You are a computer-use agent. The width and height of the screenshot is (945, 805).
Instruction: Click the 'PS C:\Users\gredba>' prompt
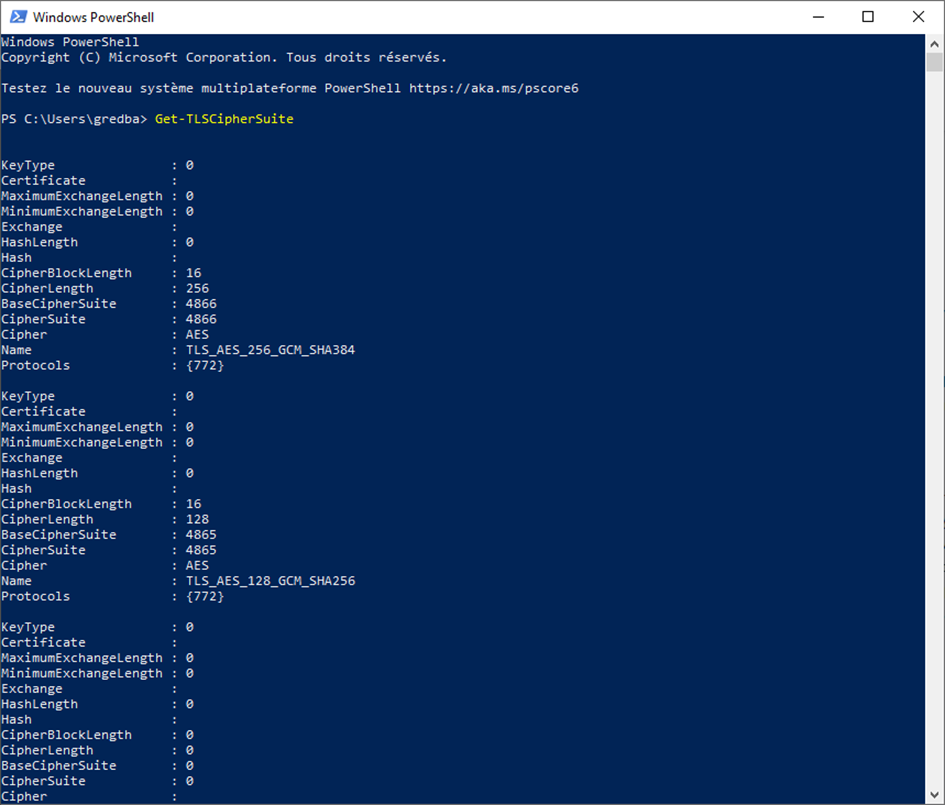pos(74,119)
